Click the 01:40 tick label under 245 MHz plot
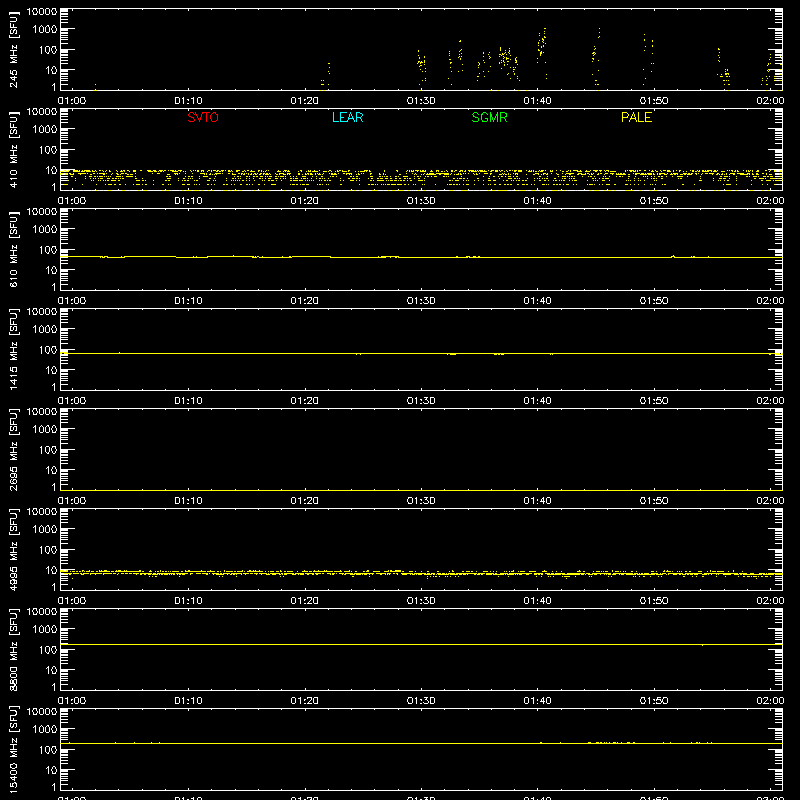Viewport: 800px width, 800px height. click(537, 101)
